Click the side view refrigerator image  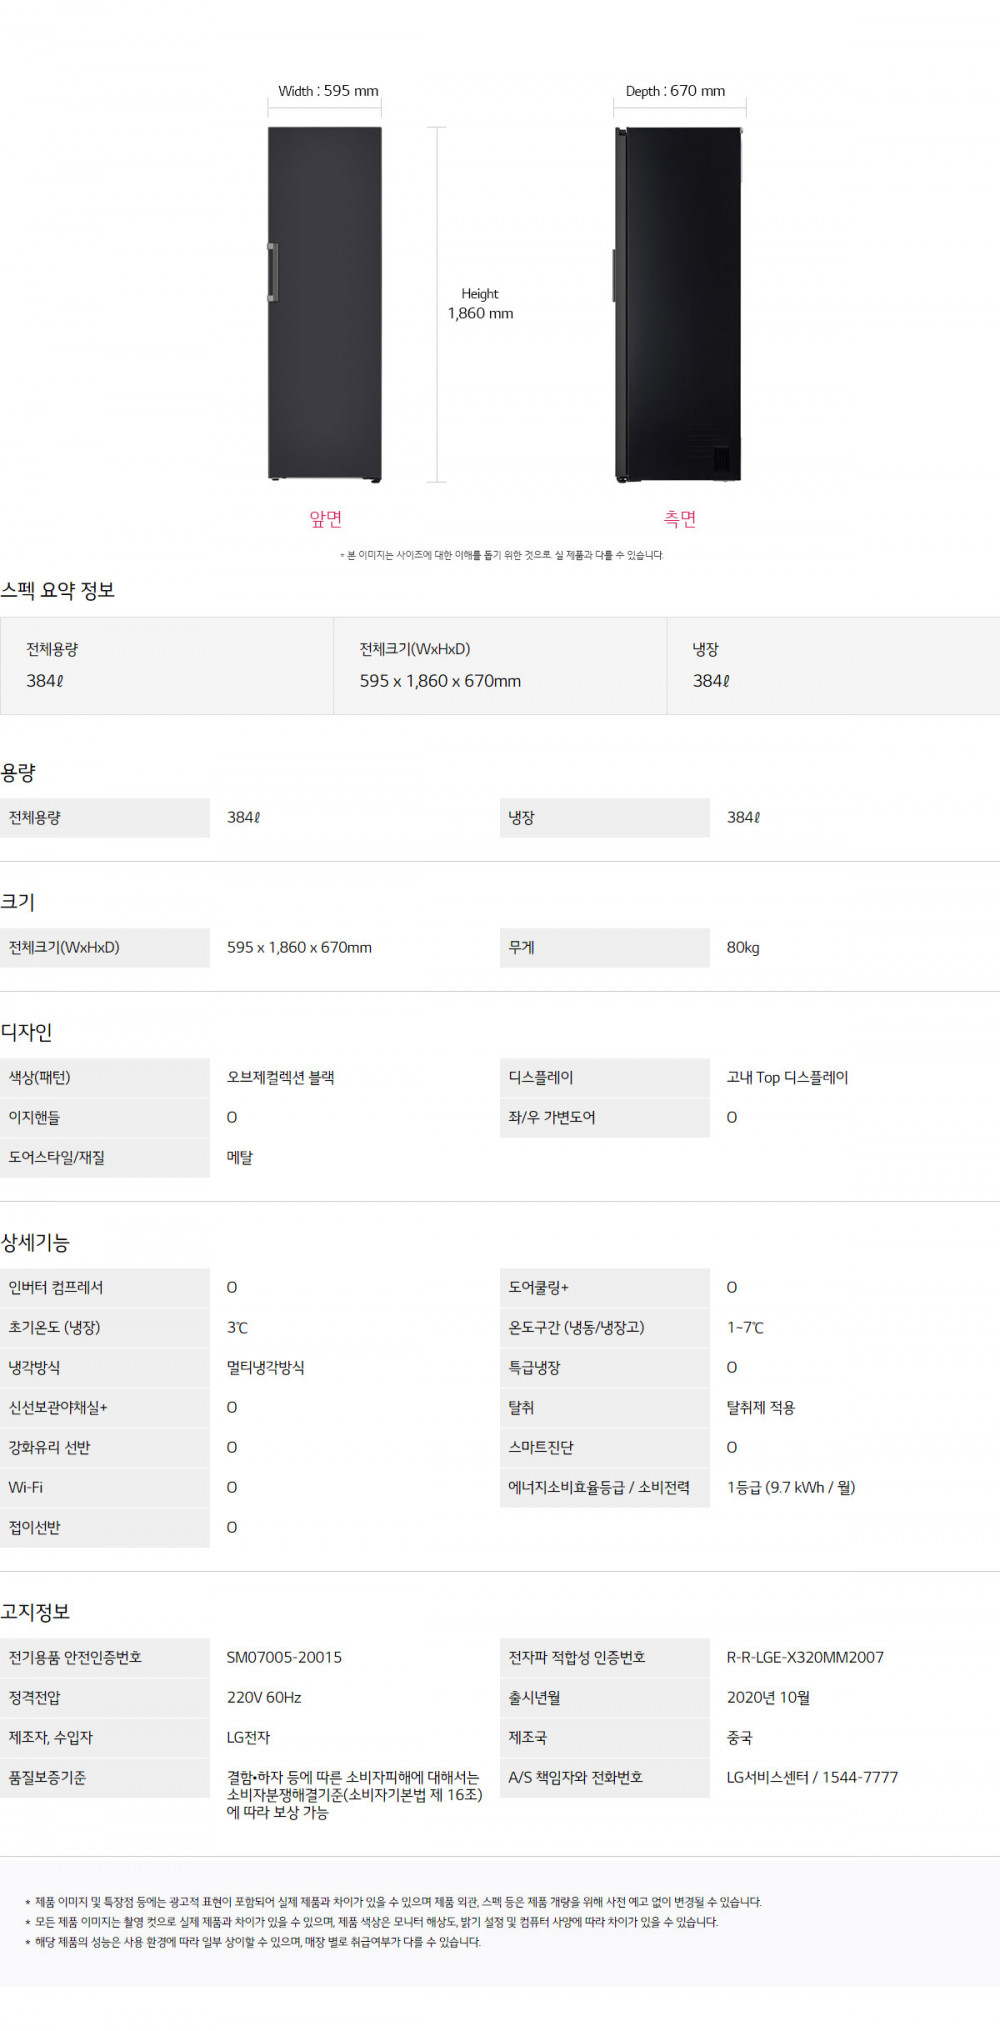(679, 304)
